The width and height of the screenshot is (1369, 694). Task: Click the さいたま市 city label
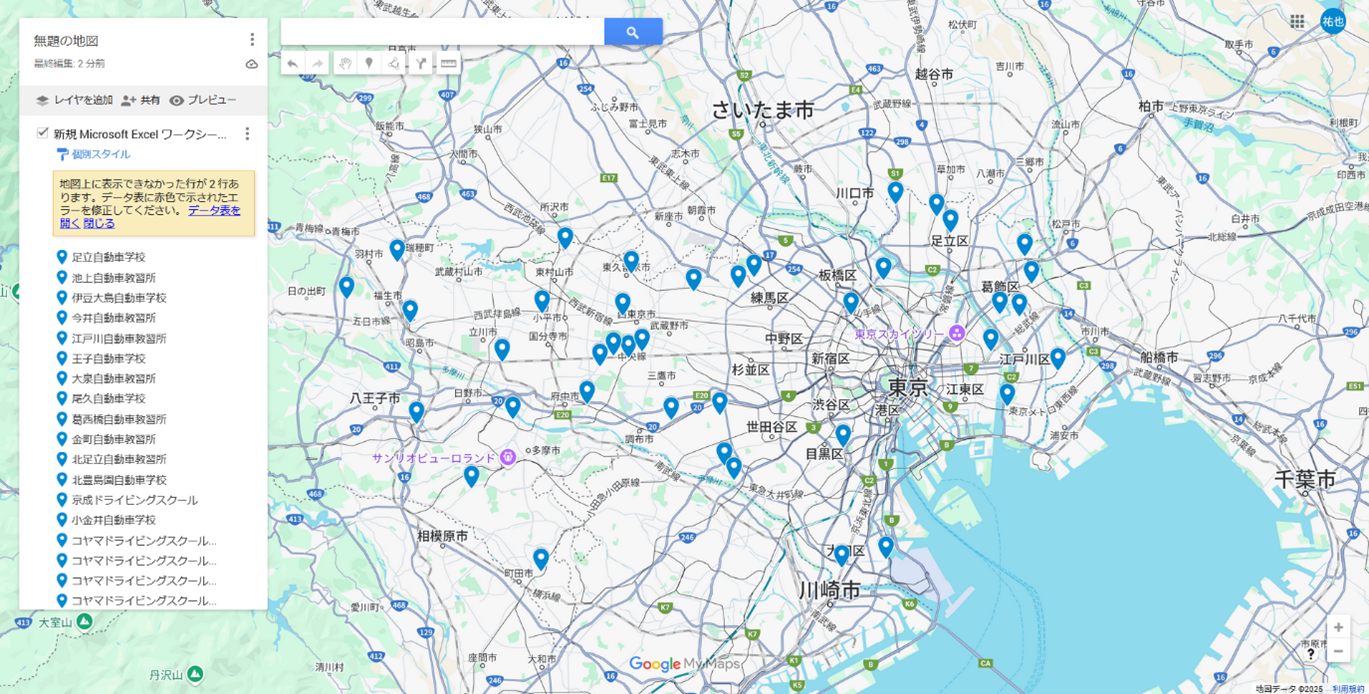pos(763,110)
